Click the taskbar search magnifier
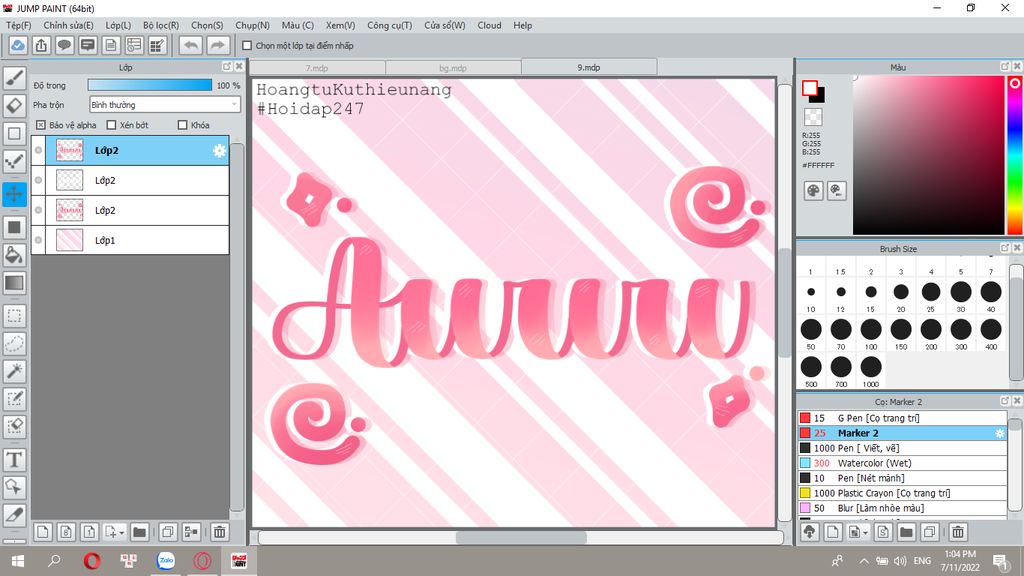Screen dimensions: 1024x576 pos(54,561)
